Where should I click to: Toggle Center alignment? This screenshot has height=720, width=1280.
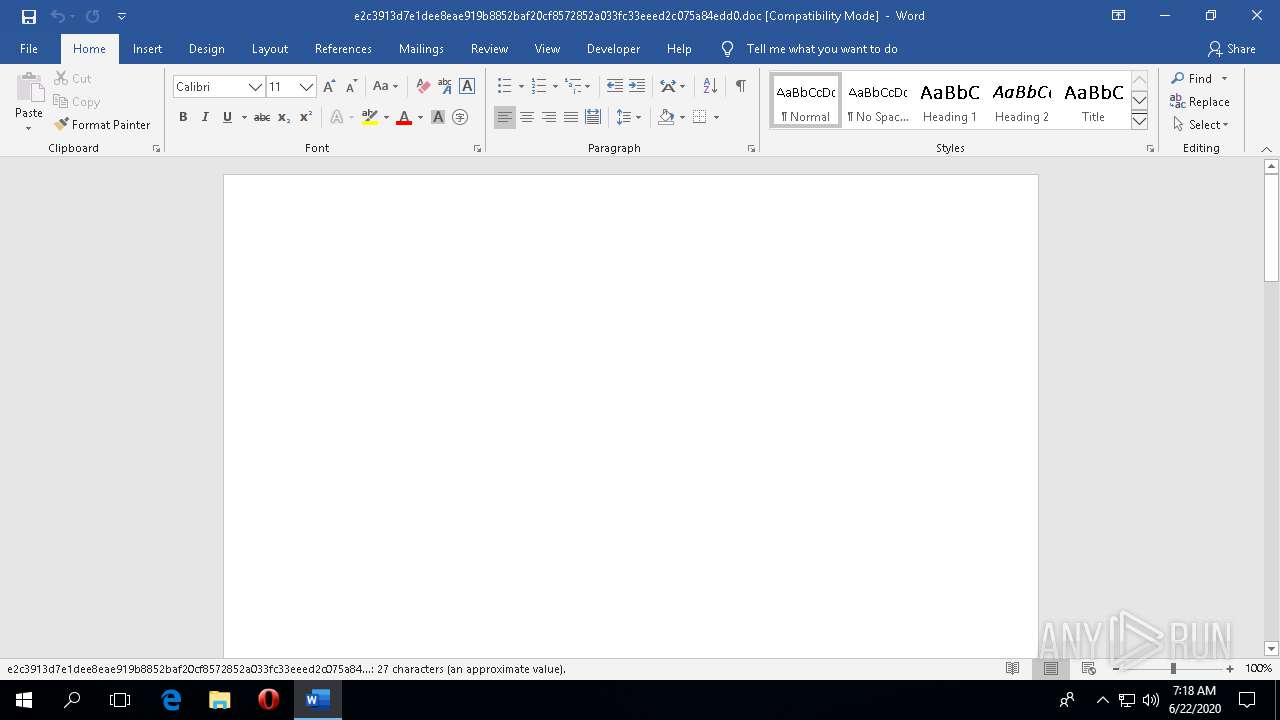click(x=527, y=117)
